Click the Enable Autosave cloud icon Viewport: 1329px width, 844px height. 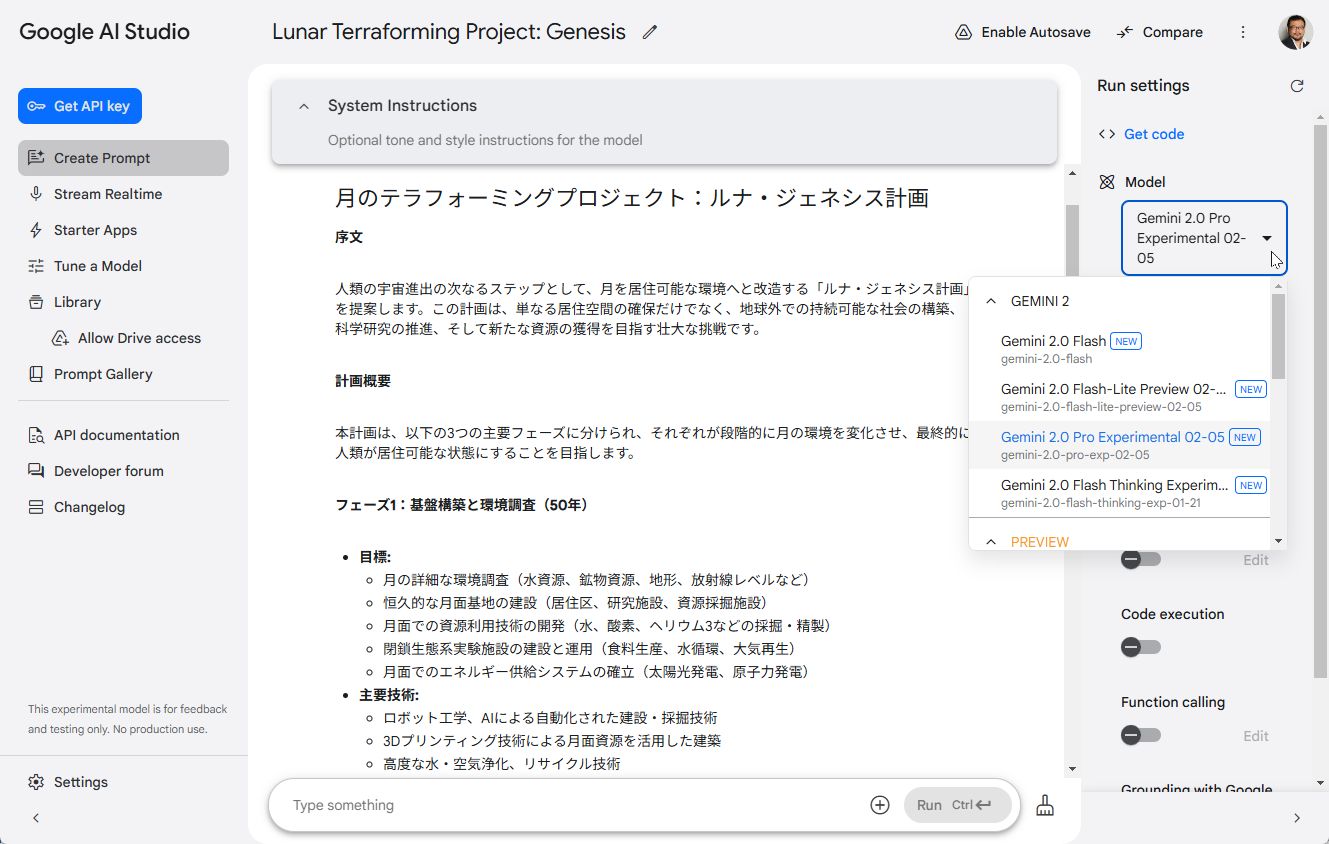coord(963,32)
